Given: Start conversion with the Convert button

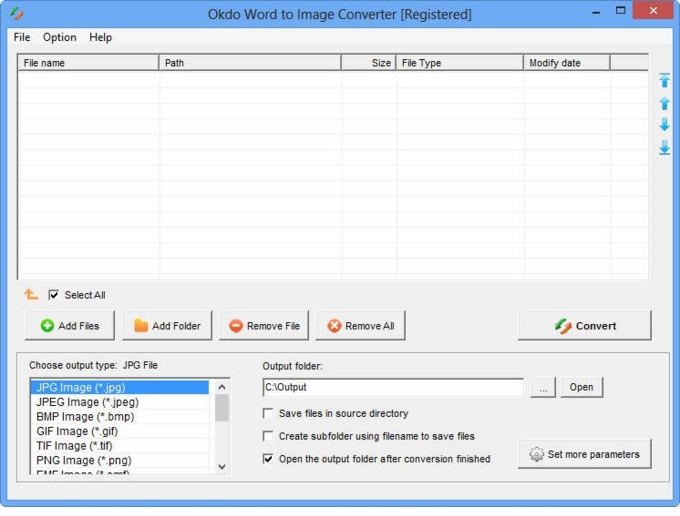Looking at the screenshot, I should click(585, 326).
